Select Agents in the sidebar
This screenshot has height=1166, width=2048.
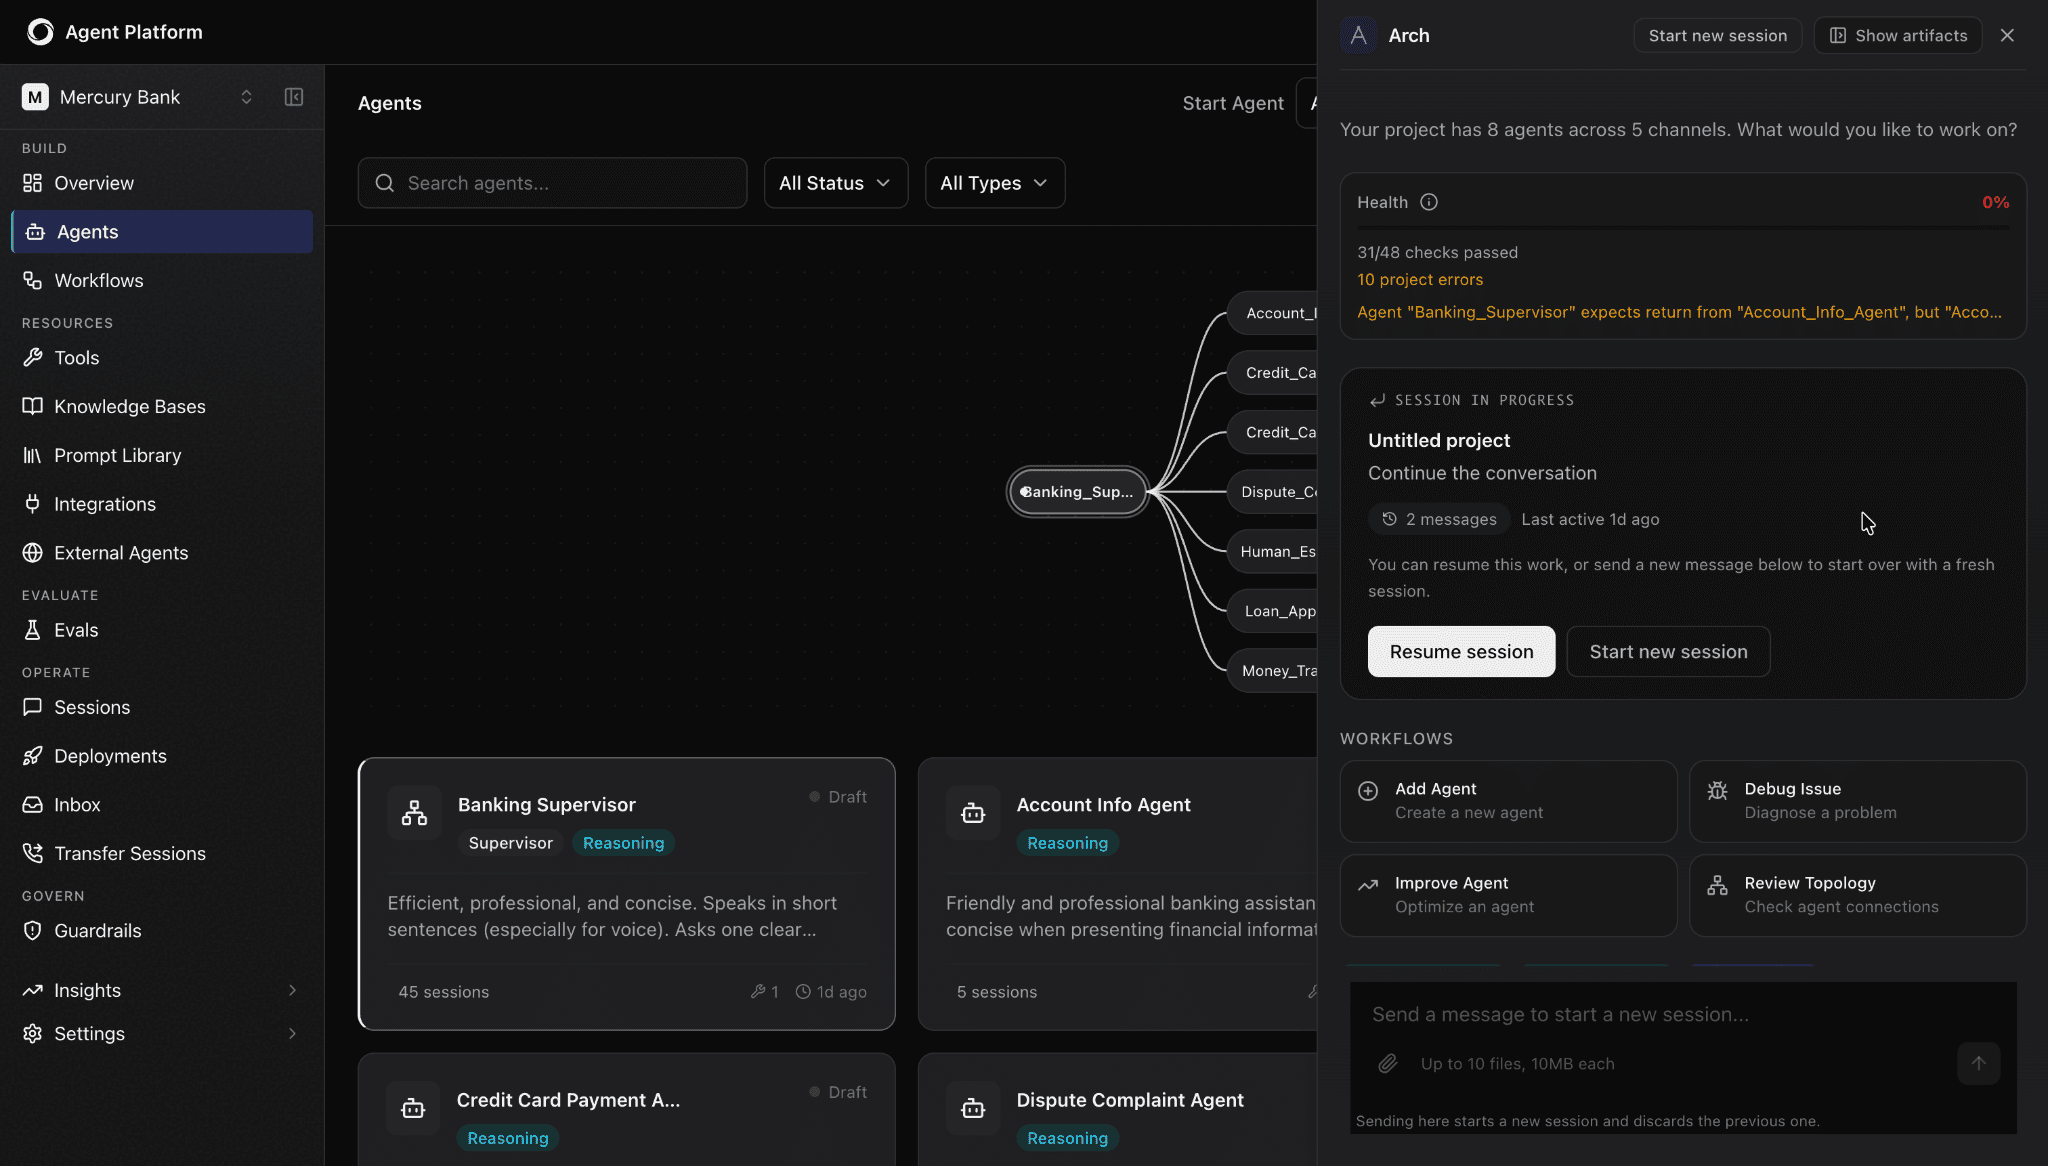(162, 232)
